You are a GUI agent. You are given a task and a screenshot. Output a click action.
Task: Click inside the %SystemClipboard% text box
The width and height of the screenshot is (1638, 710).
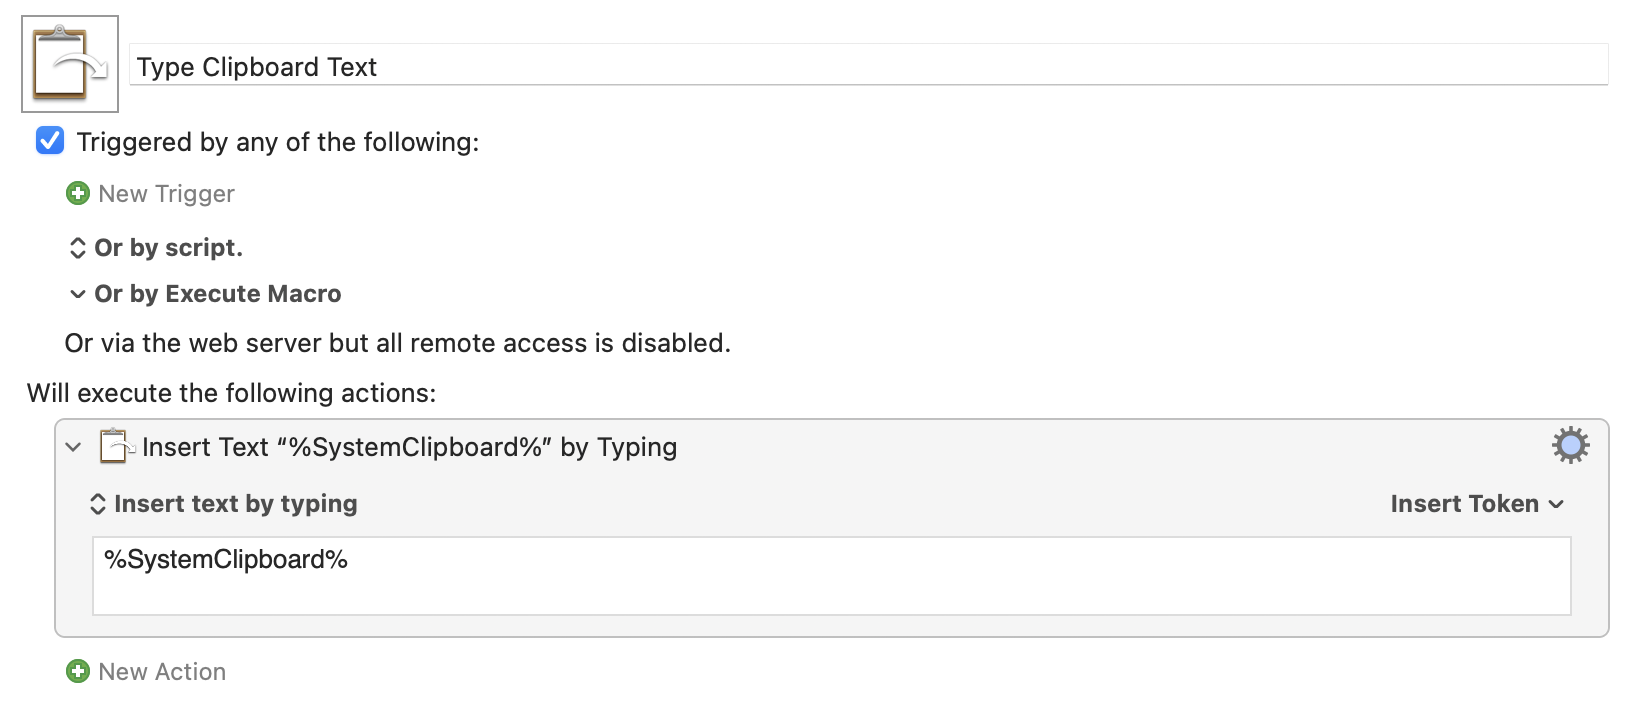(x=830, y=576)
